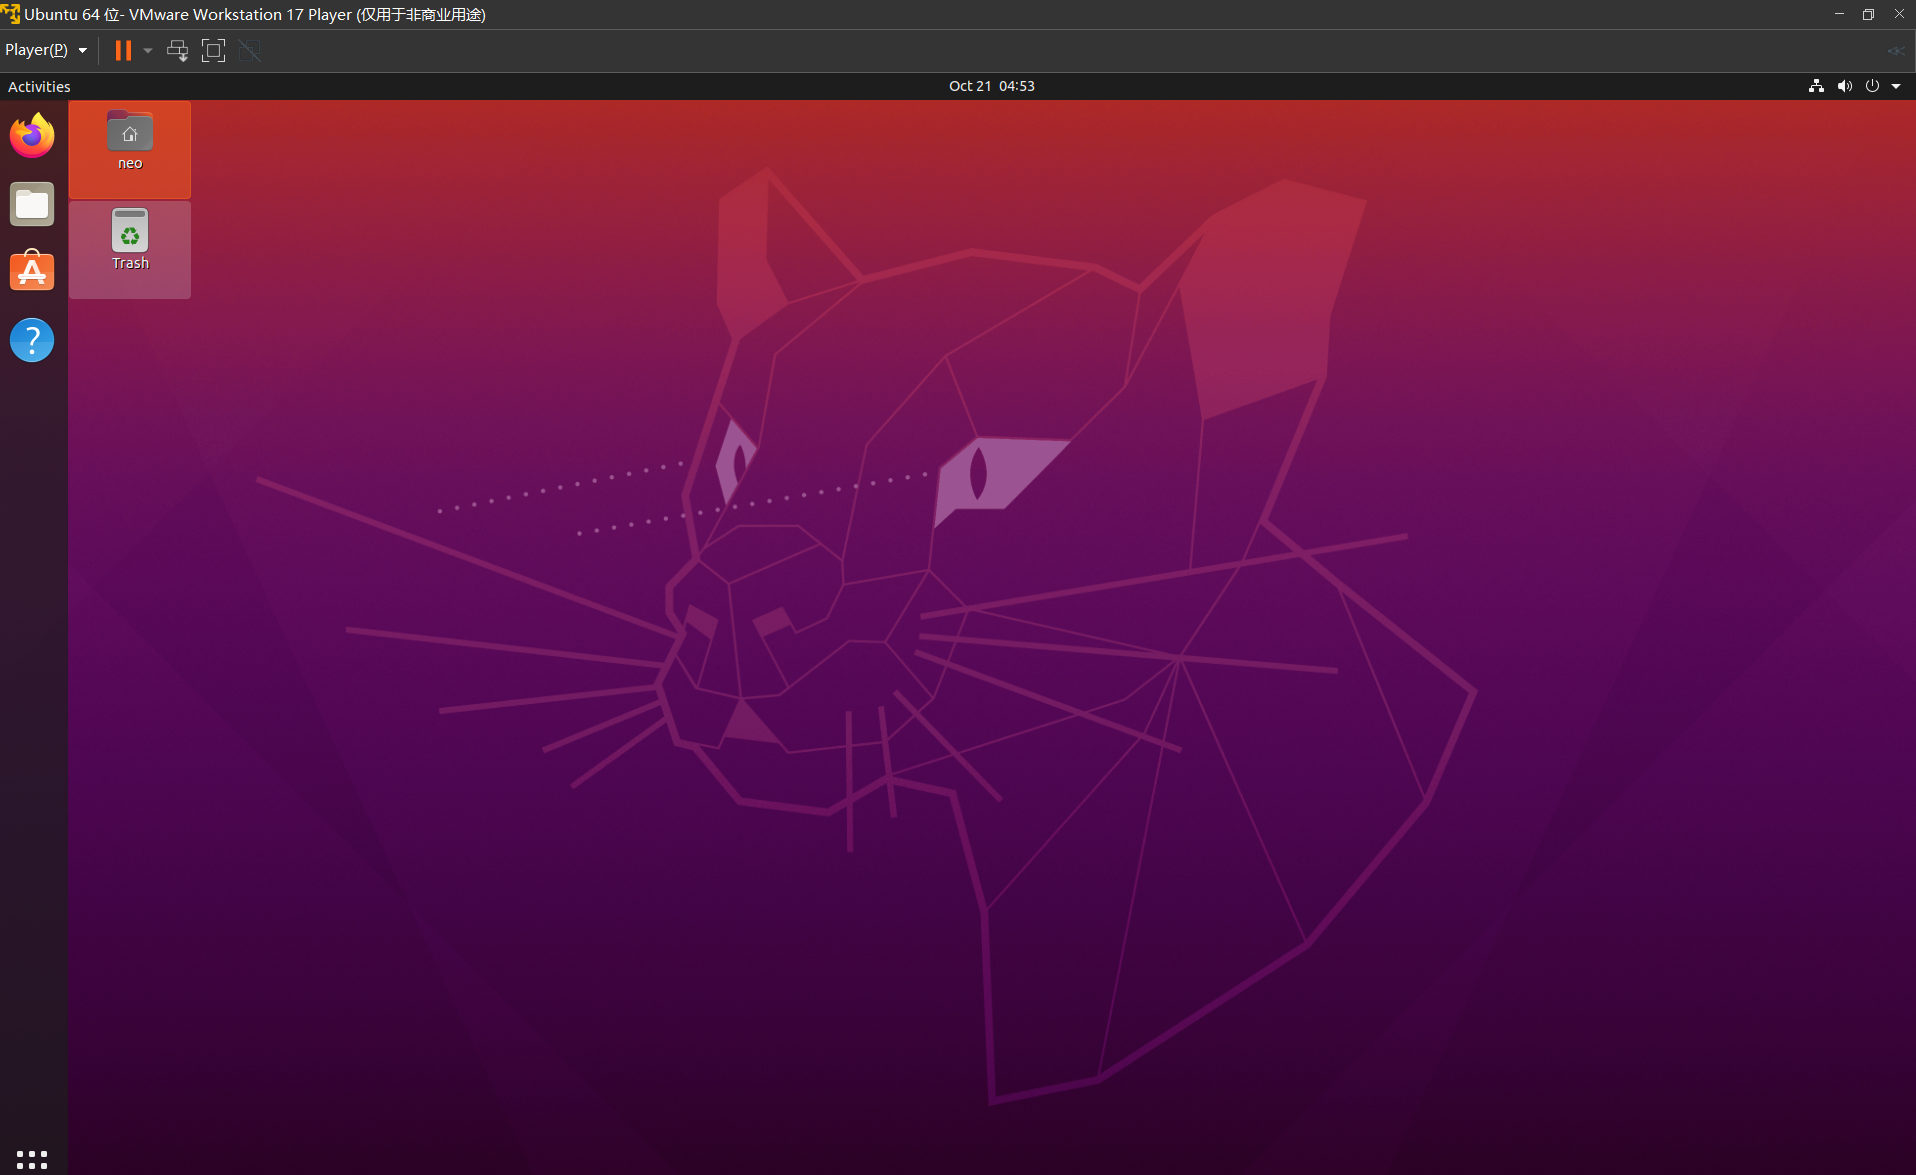Viewport: 1916px width, 1175px height.
Task: Click the Oct 21 04:53 clock
Action: coord(991,86)
